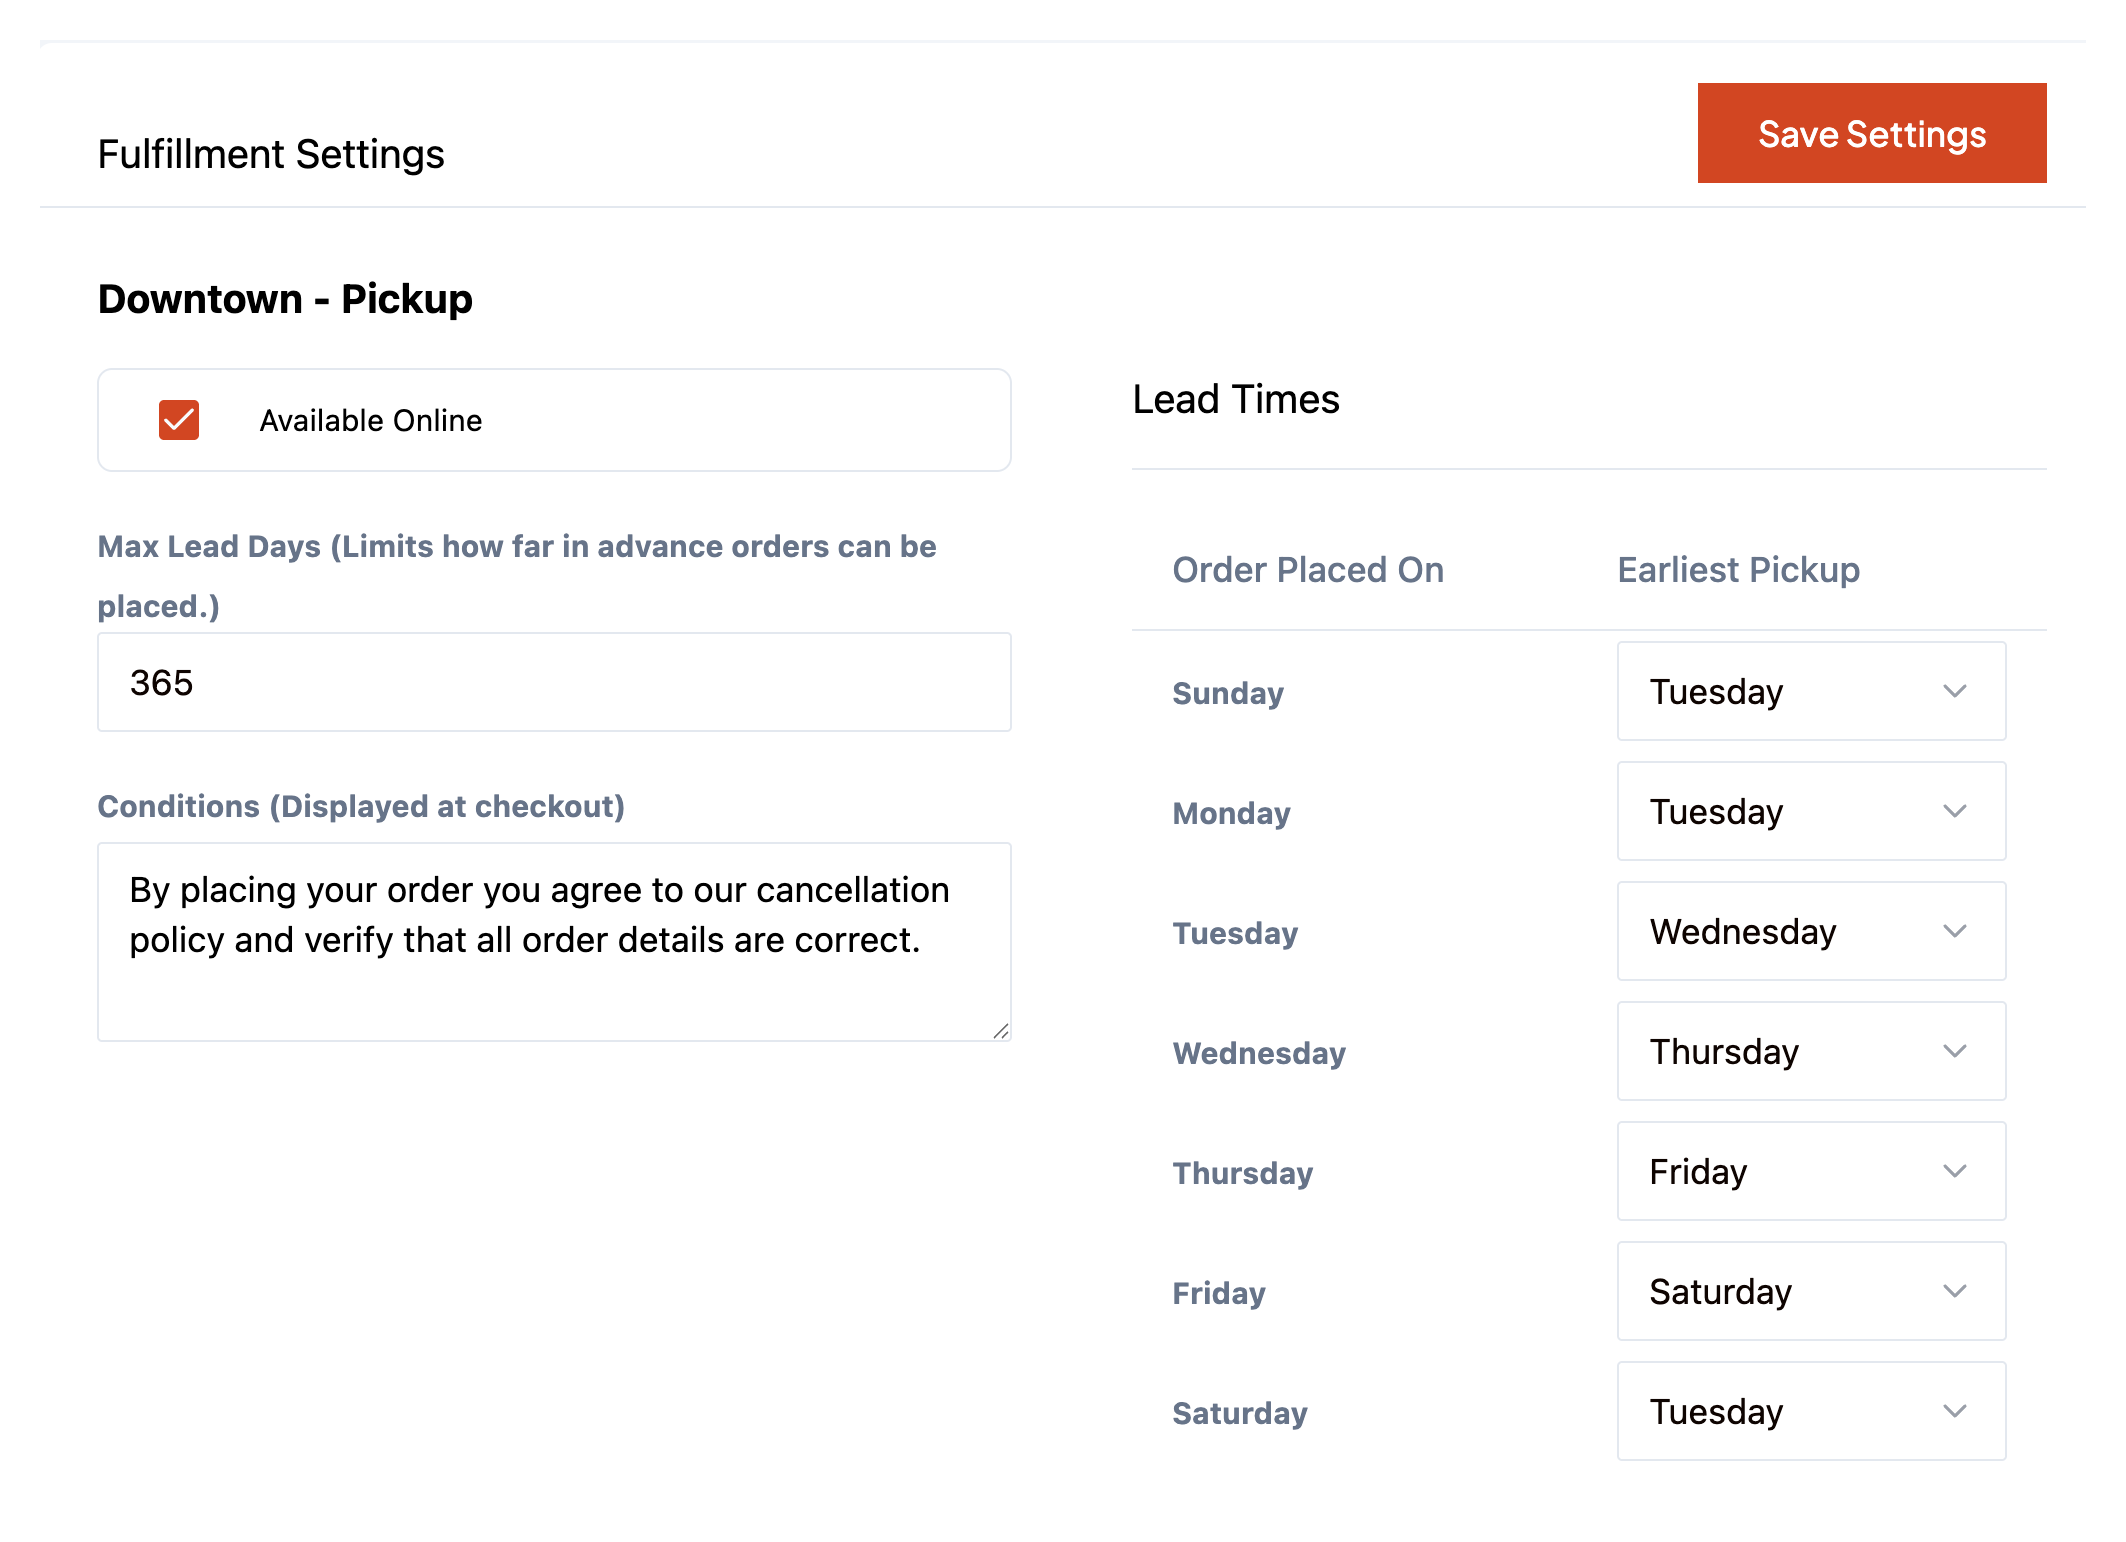2126x1542 pixels.
Task: Open the Sunday earliest pickup dropdown
Action: [1811, 691]
